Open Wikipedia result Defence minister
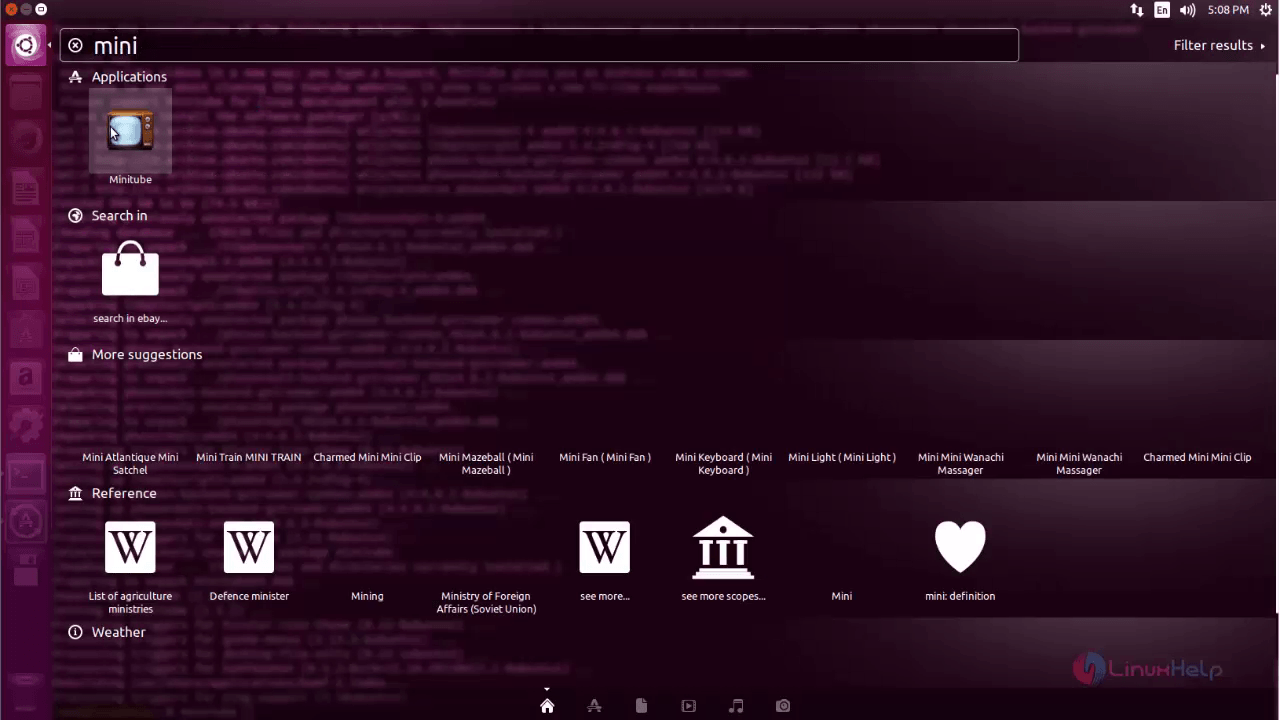This screenshot has height=720, width=1280. [249, 547]
